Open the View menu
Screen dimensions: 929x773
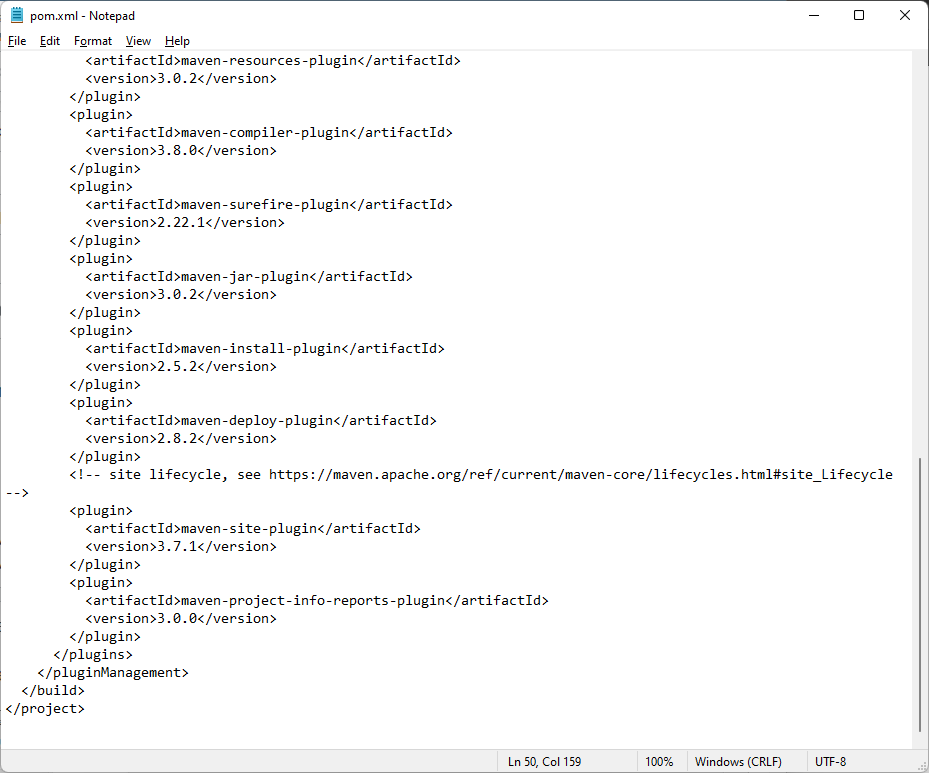(138, 41)
